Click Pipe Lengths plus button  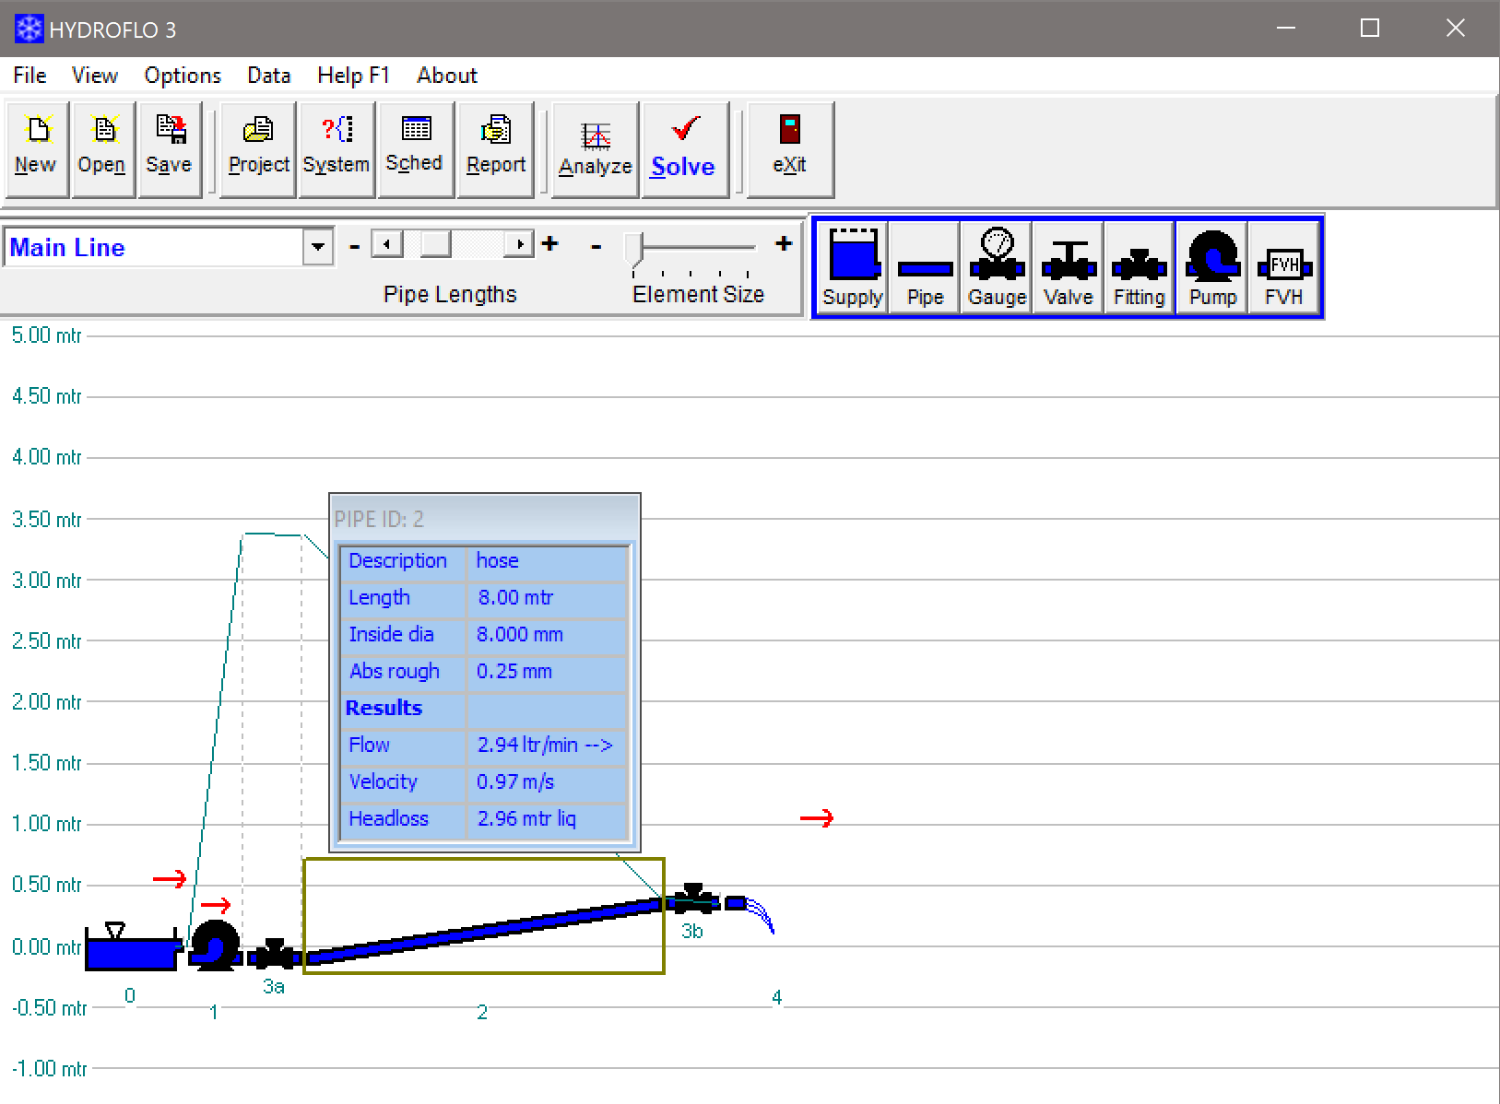pos(550,243)
